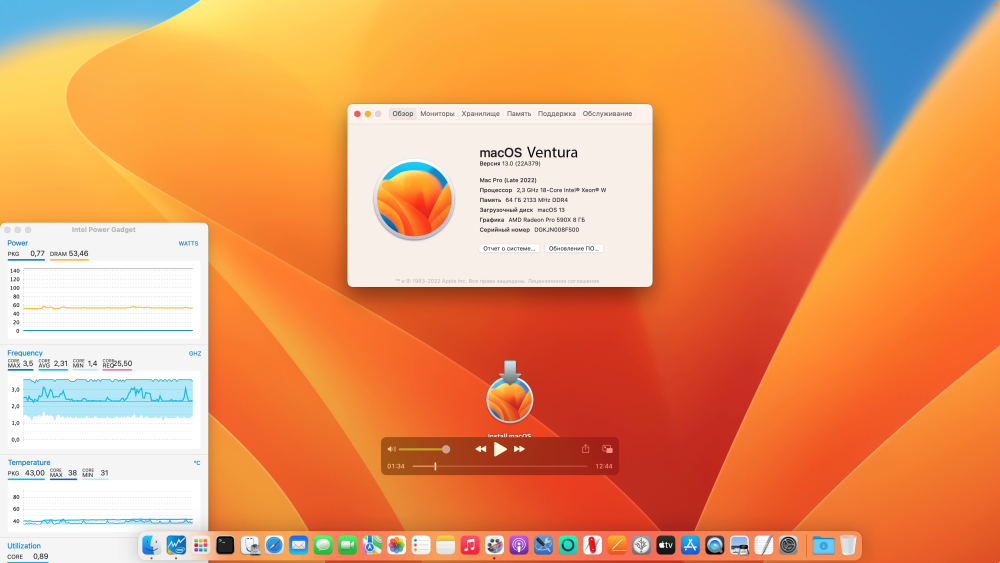Click the Mac Pro (Late 2022) text
This screenshot has height=563, width=1000.
pyautogui.click(x=508, y=180)
